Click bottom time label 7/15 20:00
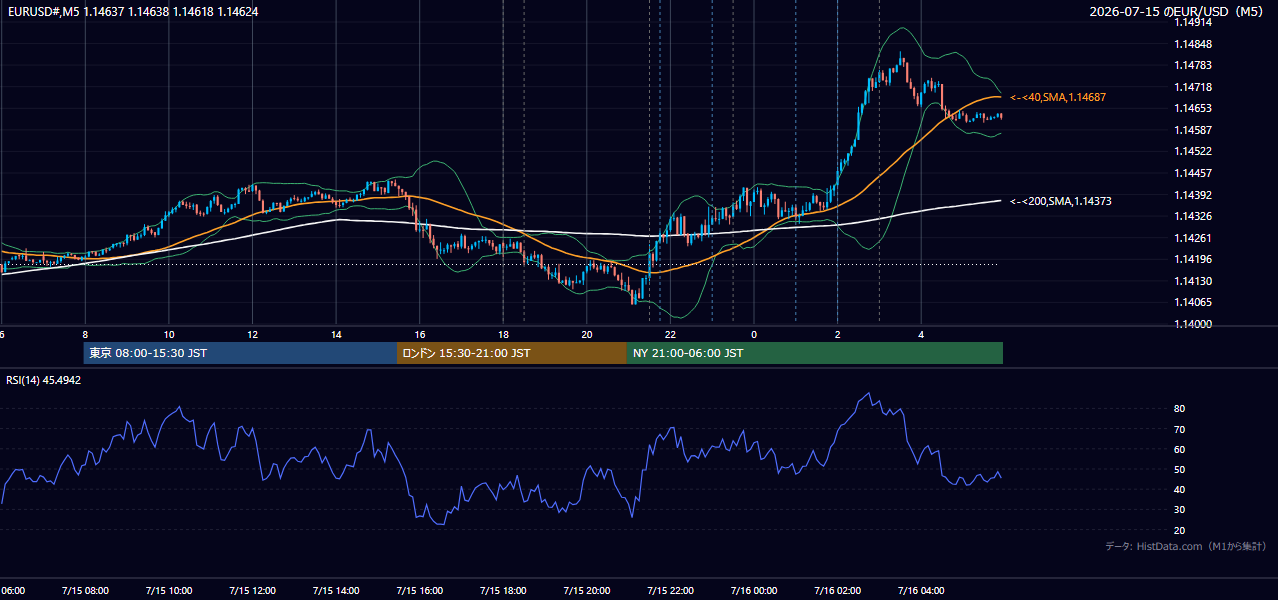Image resolution: width=1278 pixels, height=600 pixels. pos(586,591)
